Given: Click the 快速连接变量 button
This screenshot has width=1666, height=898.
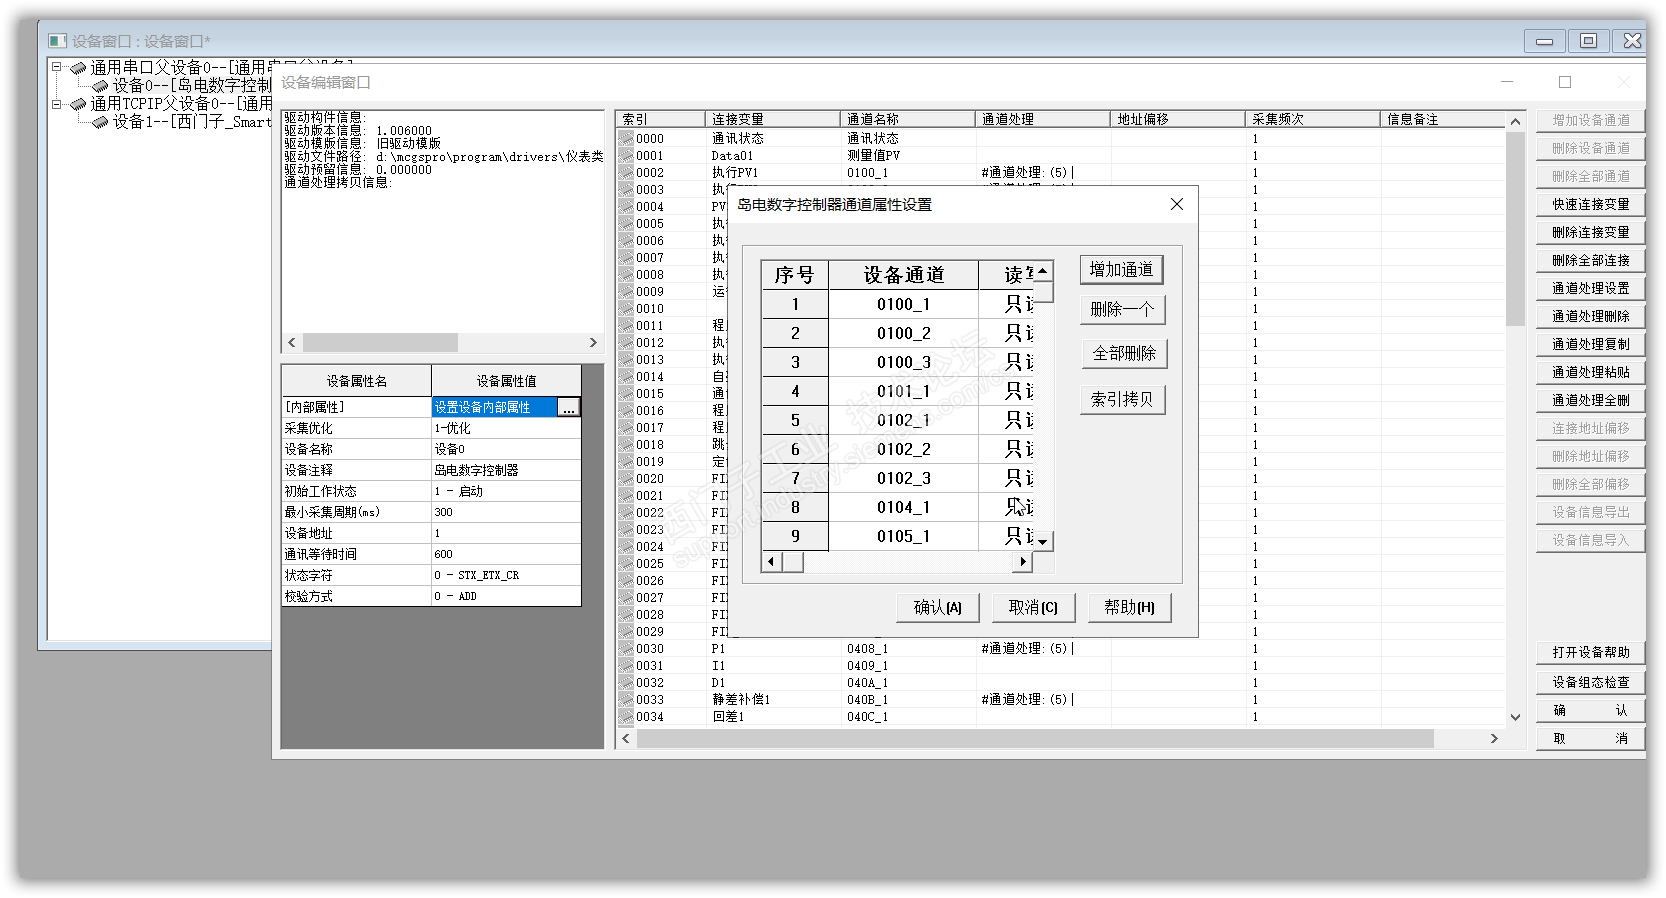Looking at the screenshot, I should click(1590, 204).
